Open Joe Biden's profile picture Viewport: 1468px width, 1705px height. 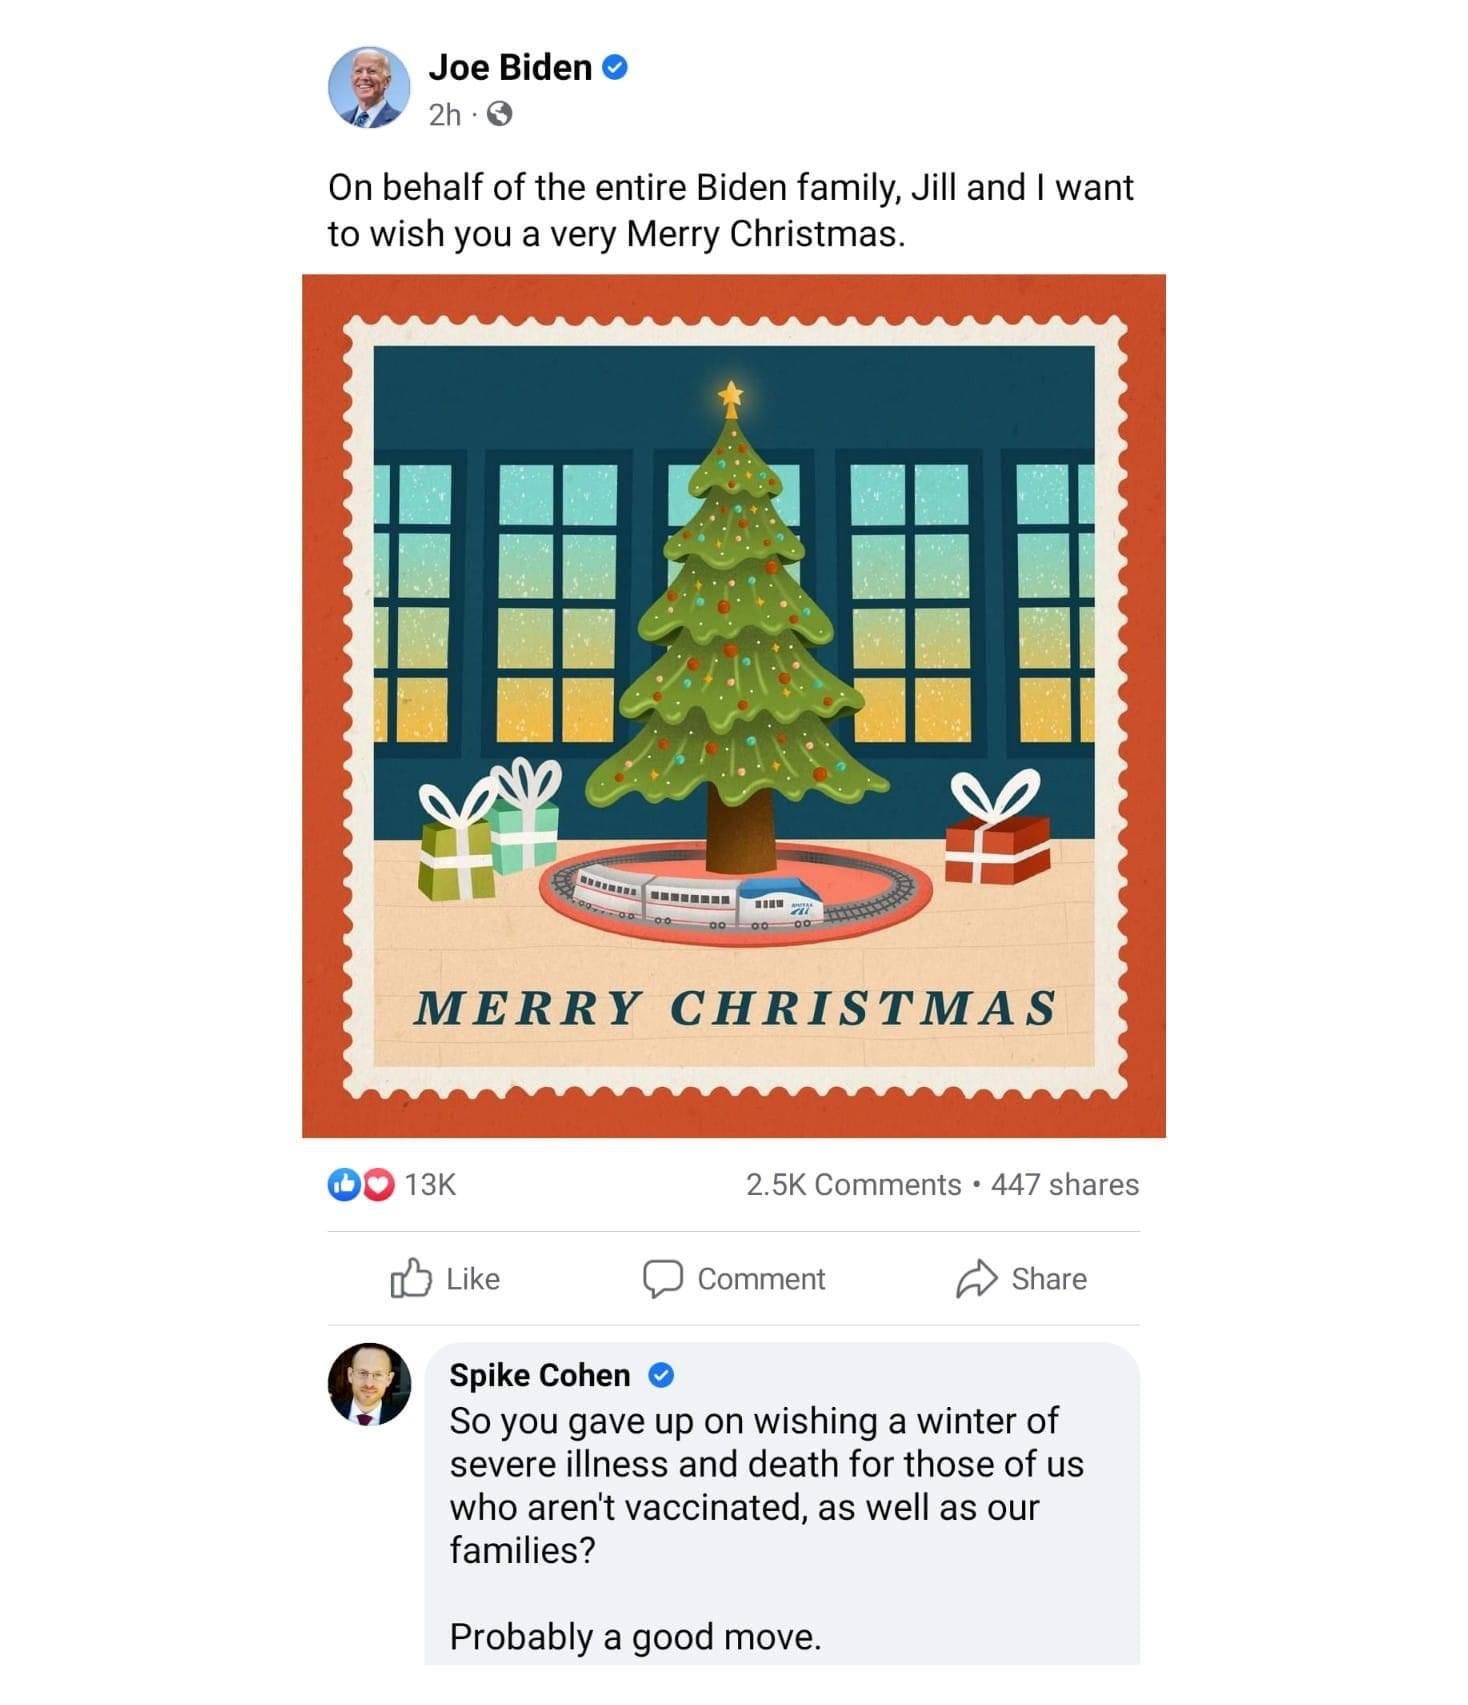coord(369,87)
